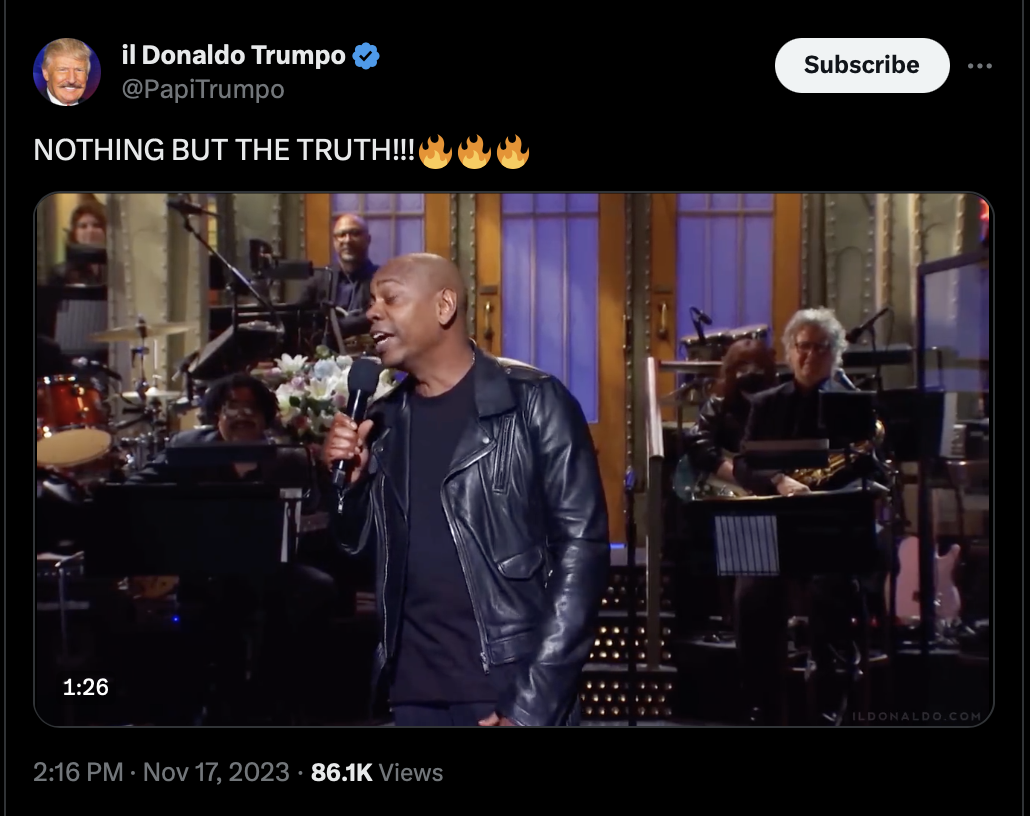
Task: Click the ILDONALDO.COM watermark on the video
Action: click(x=916, y=716)
